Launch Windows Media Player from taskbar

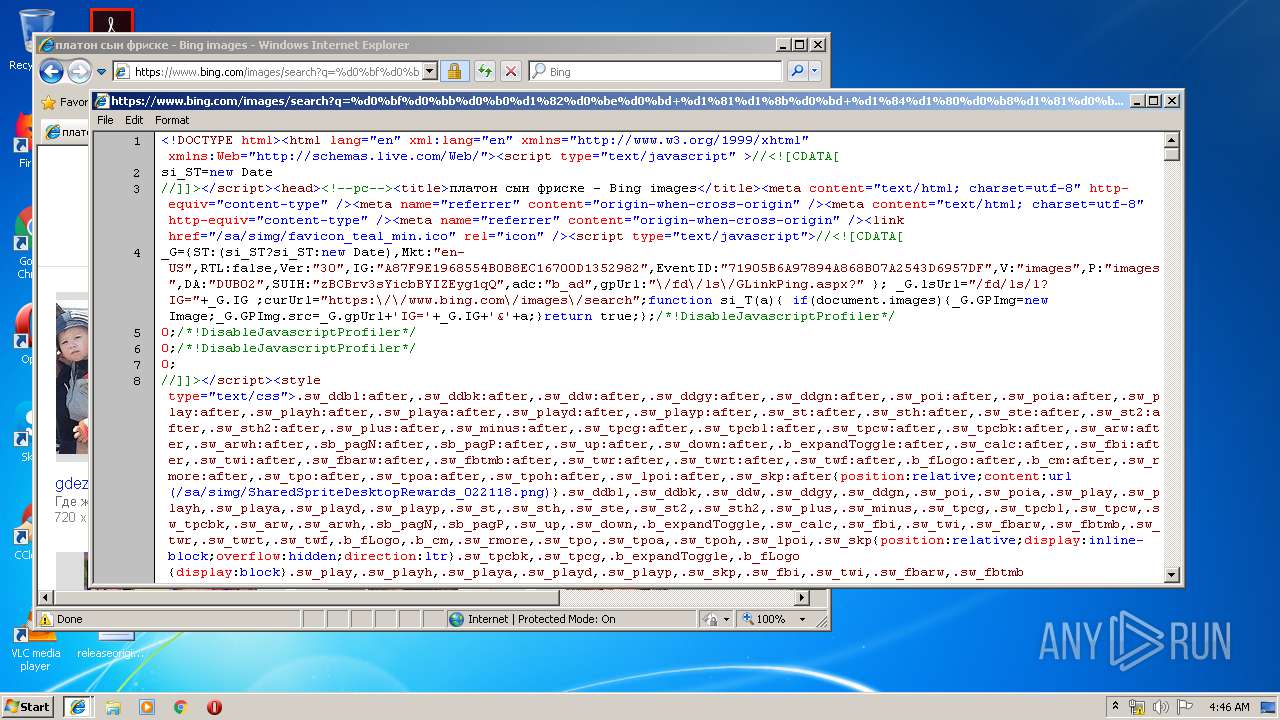coord(147,707)
